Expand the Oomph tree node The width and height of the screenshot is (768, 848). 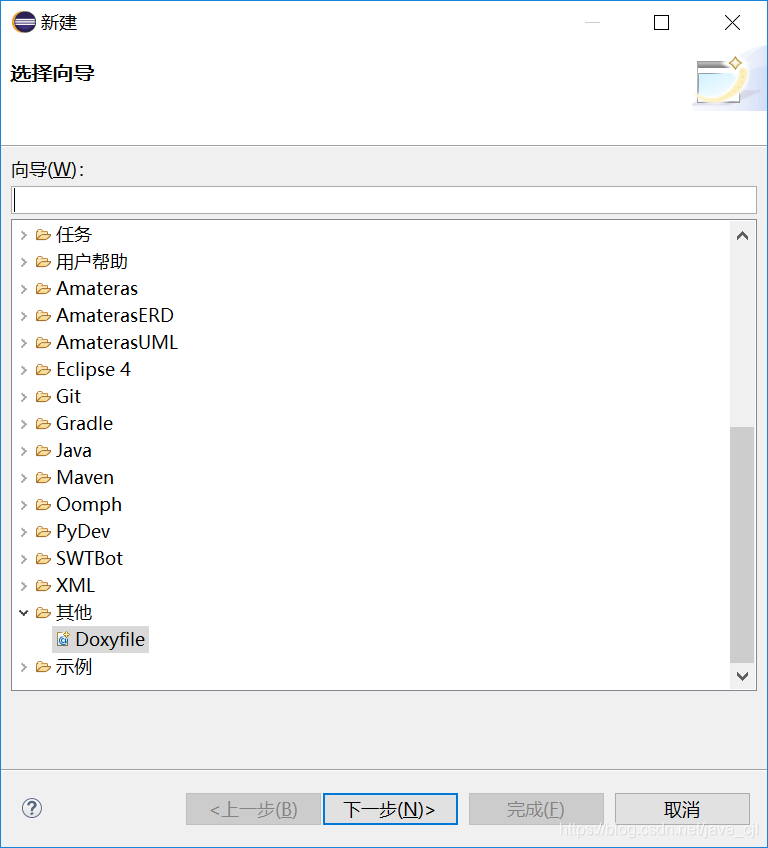23,505
